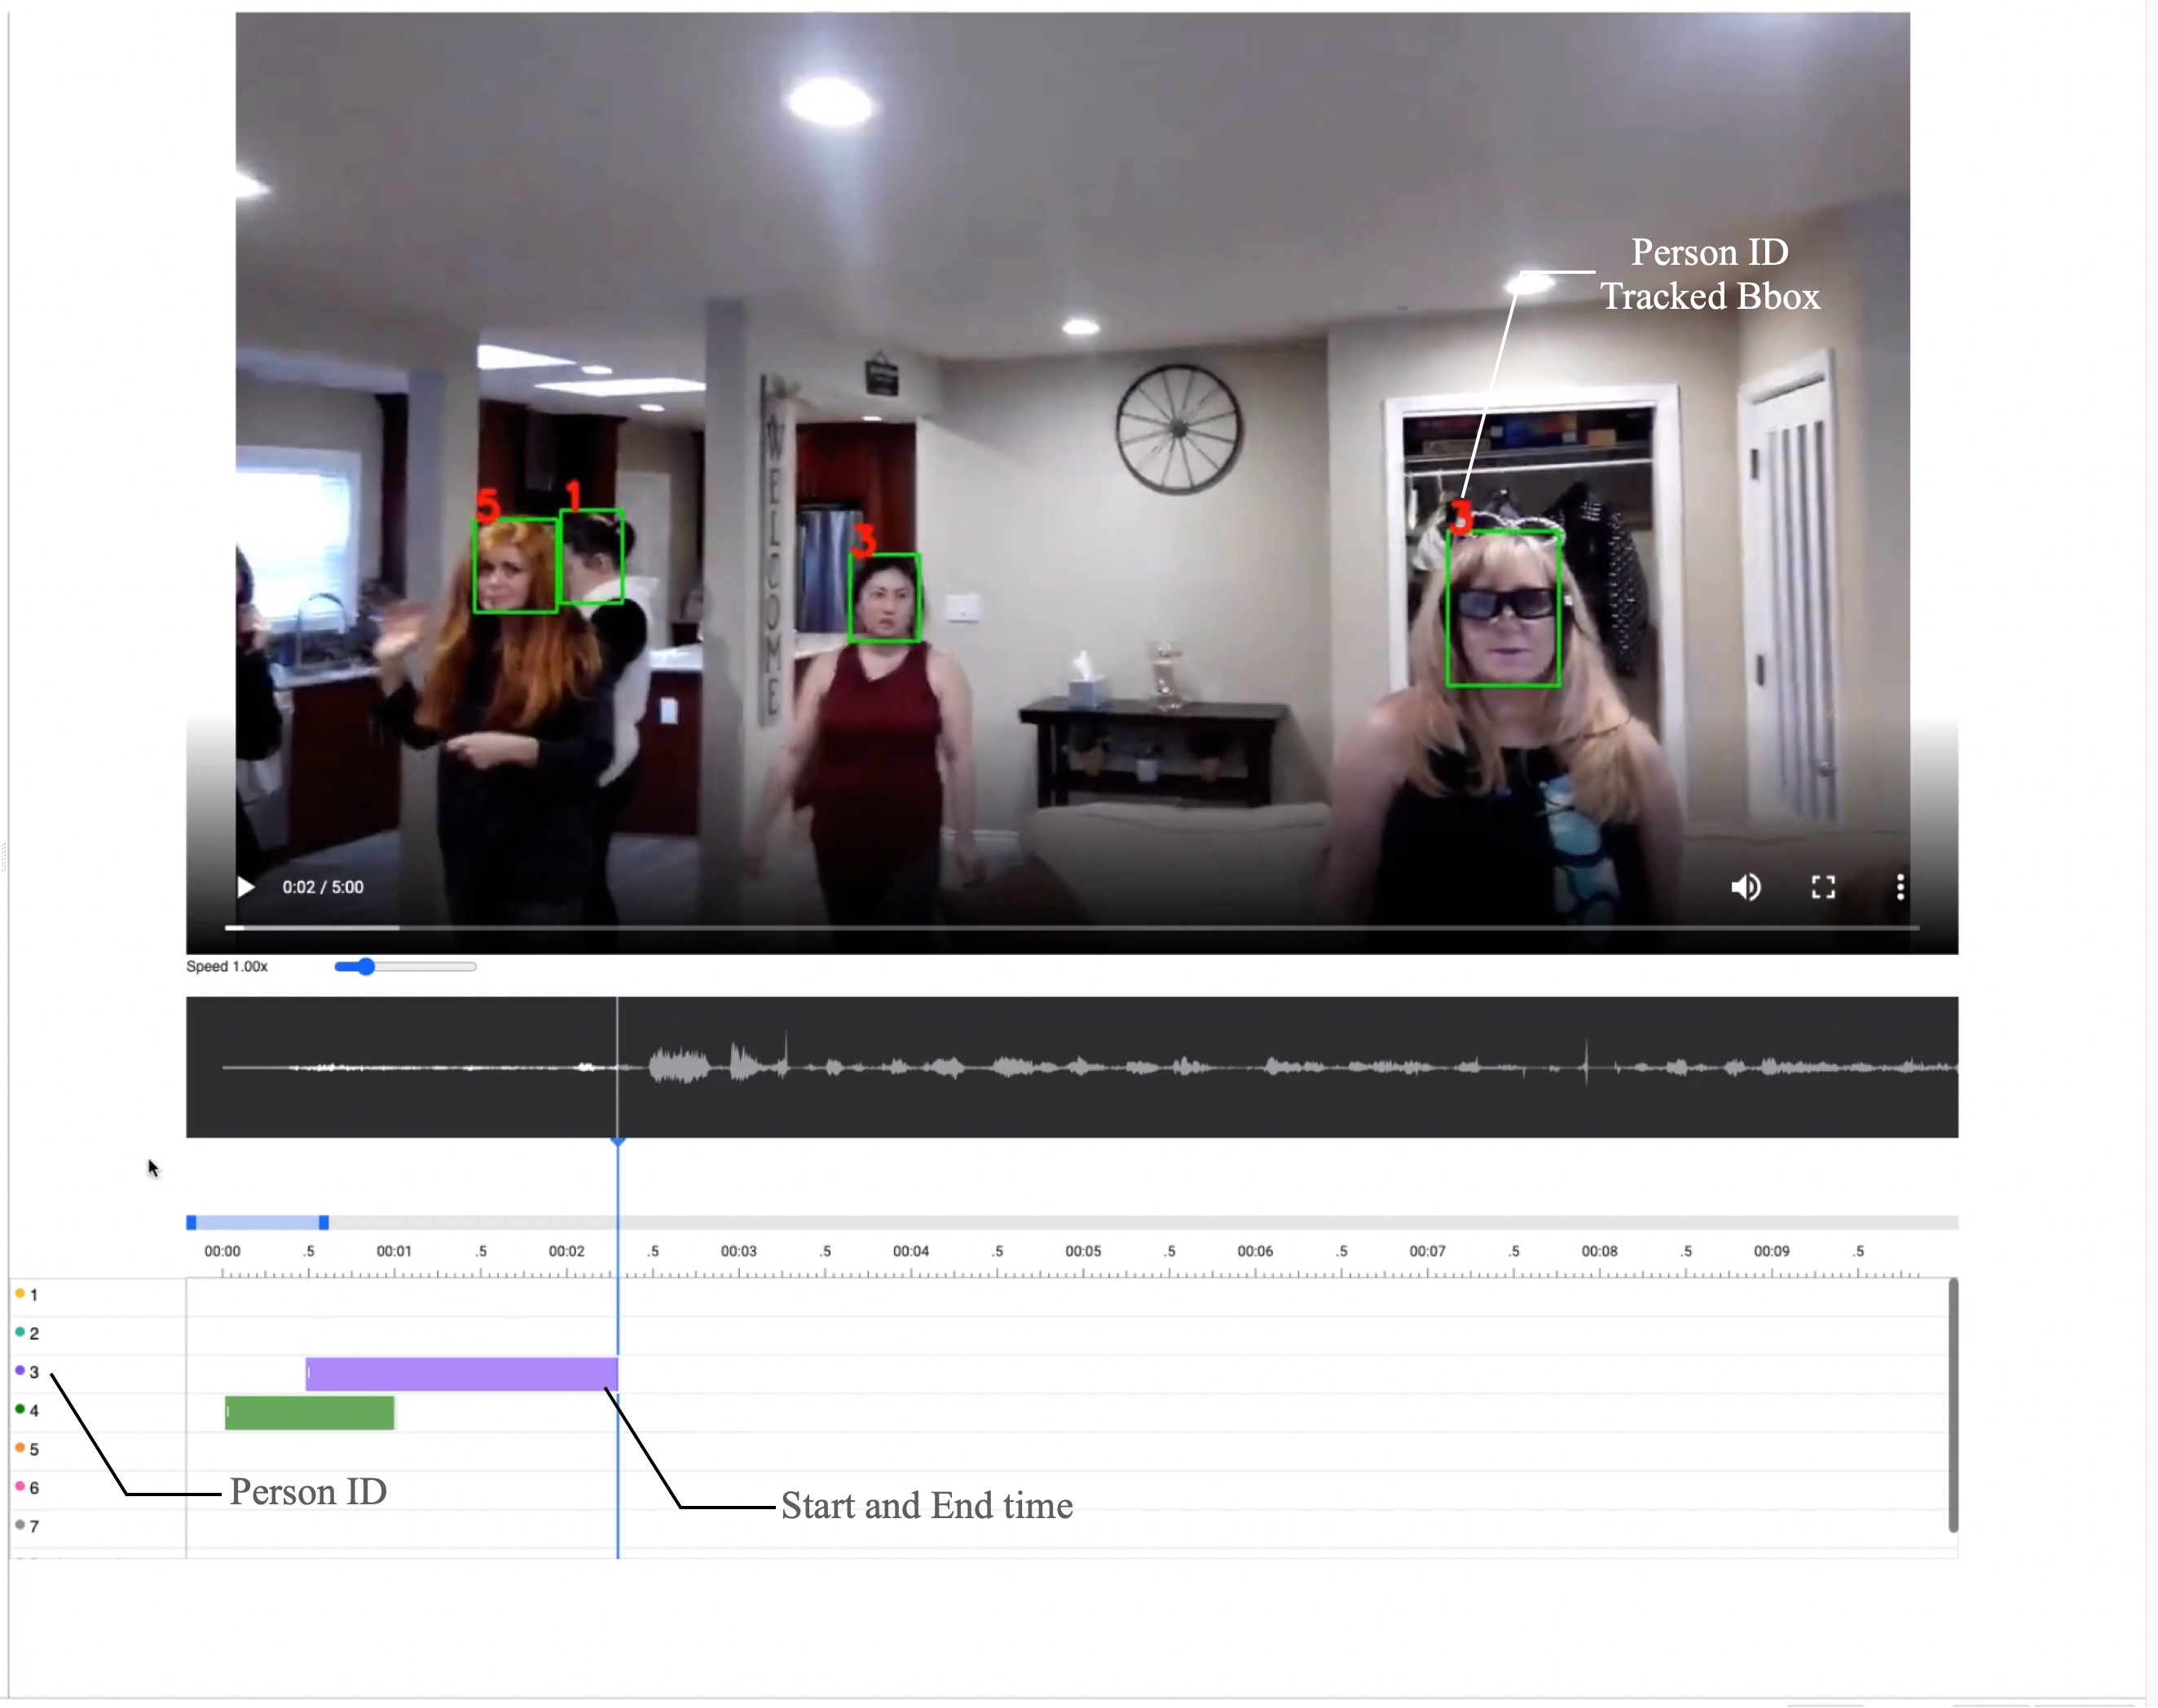Click the right handle of zoom range bar
This screenshot has height=1708, width=2158.
pyautogui.click(x=323, y=1222)
